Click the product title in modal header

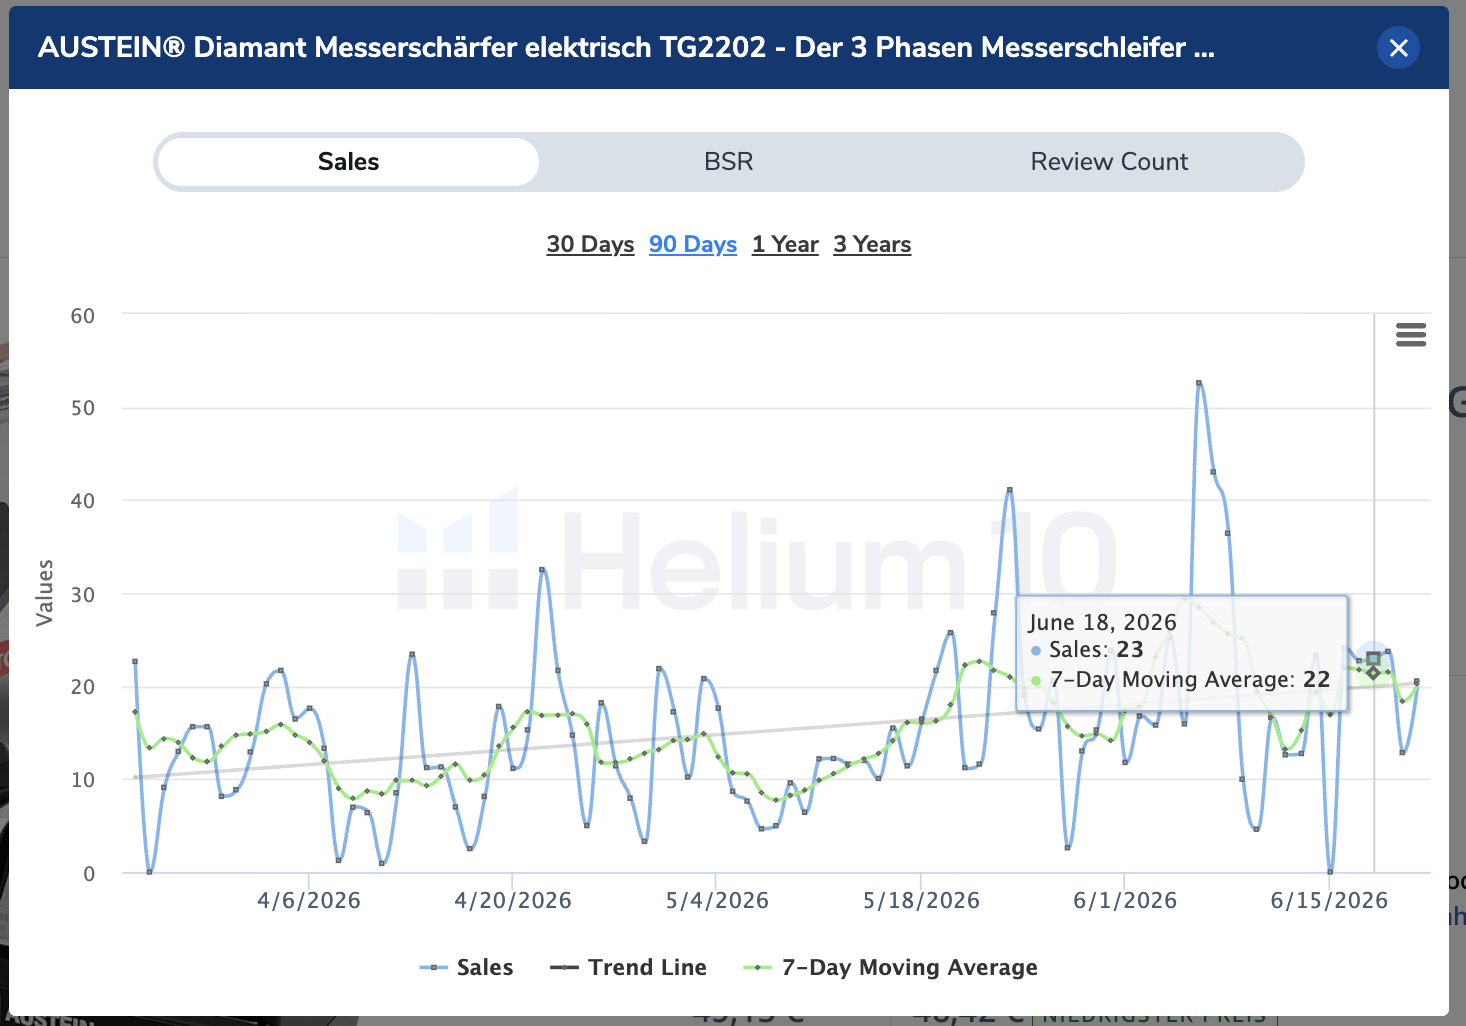(626, 47)
